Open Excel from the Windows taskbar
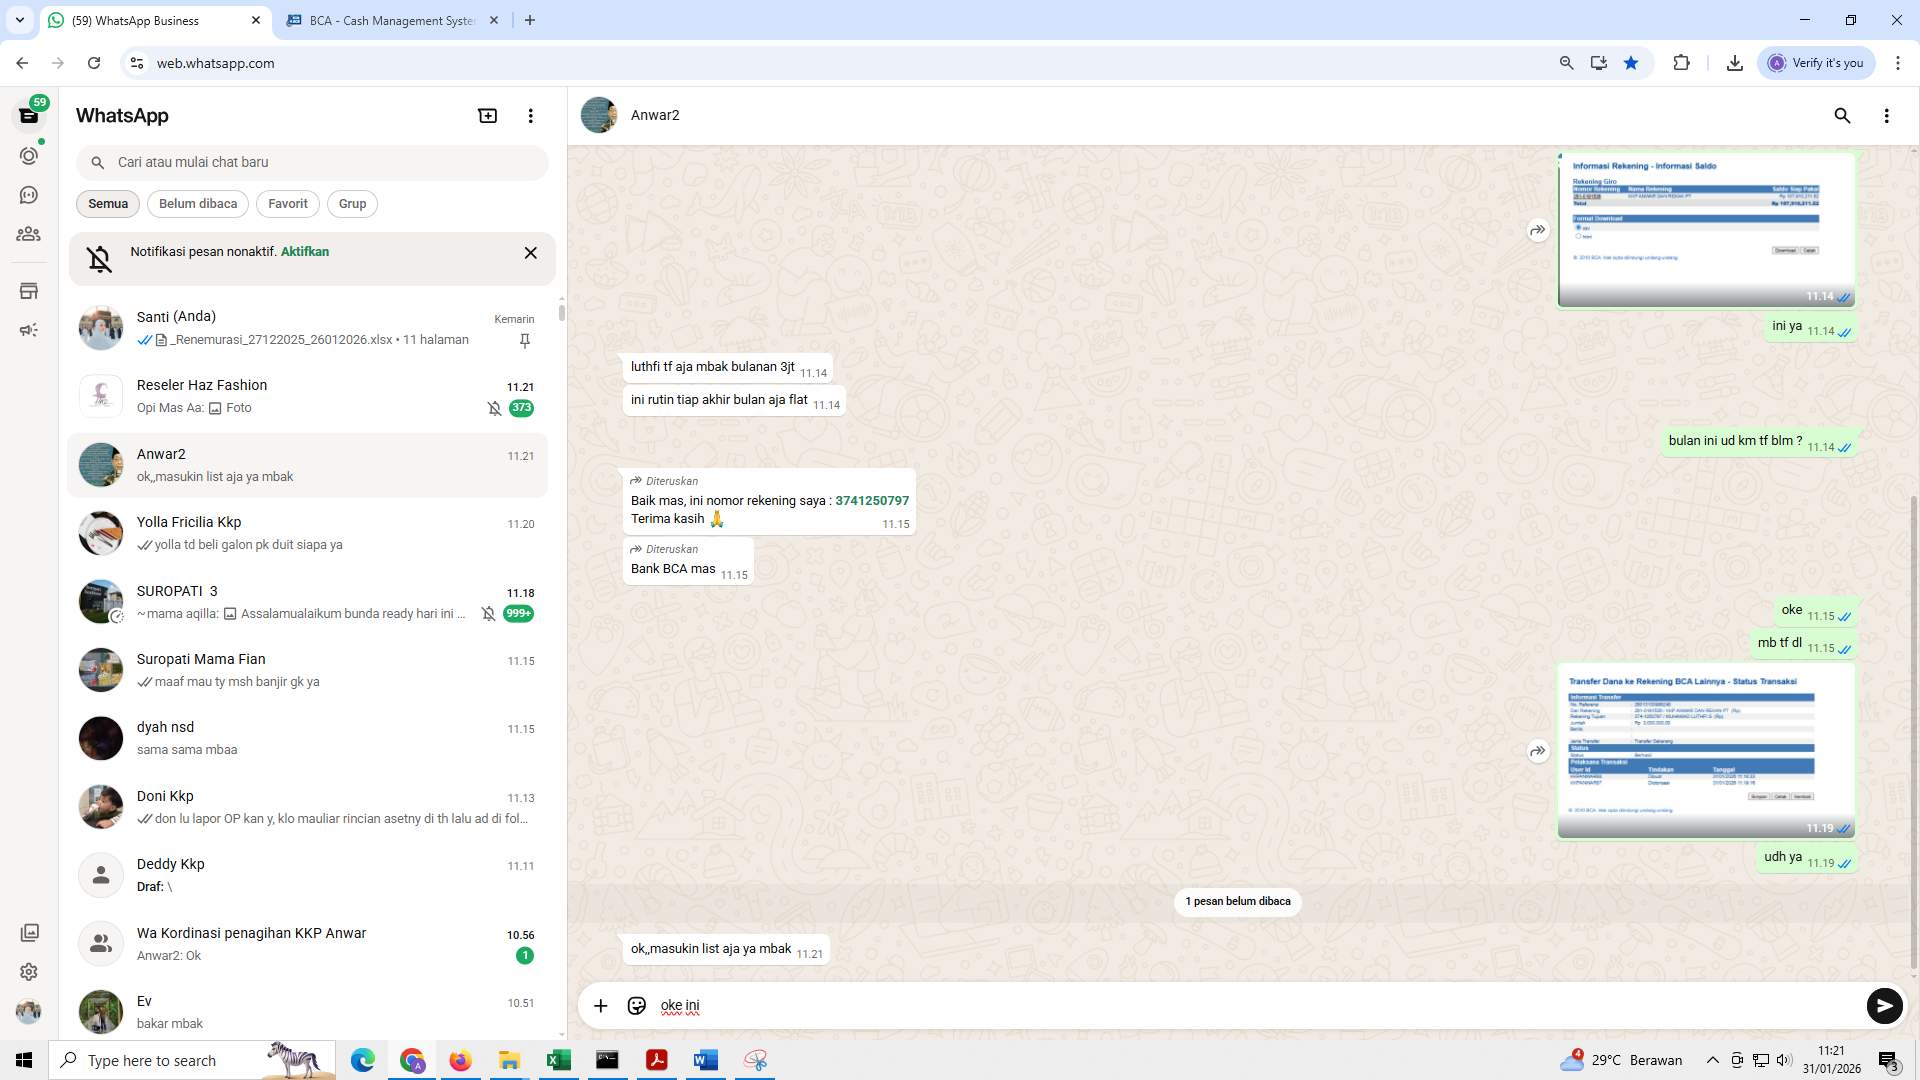 (x=559, y=1060)
